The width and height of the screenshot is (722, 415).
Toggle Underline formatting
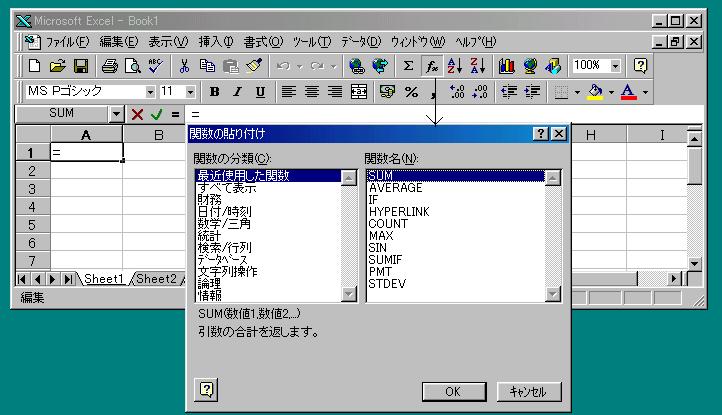[260, 92]
